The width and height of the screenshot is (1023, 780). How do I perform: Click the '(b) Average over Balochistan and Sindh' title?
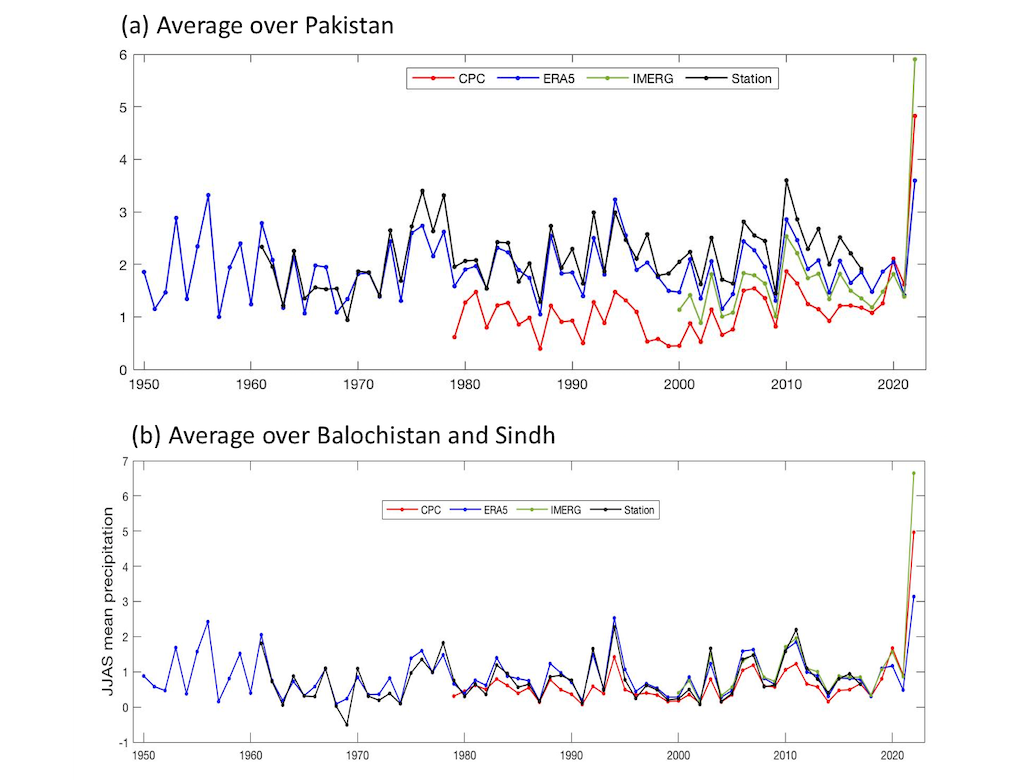(x=343, y=437)
